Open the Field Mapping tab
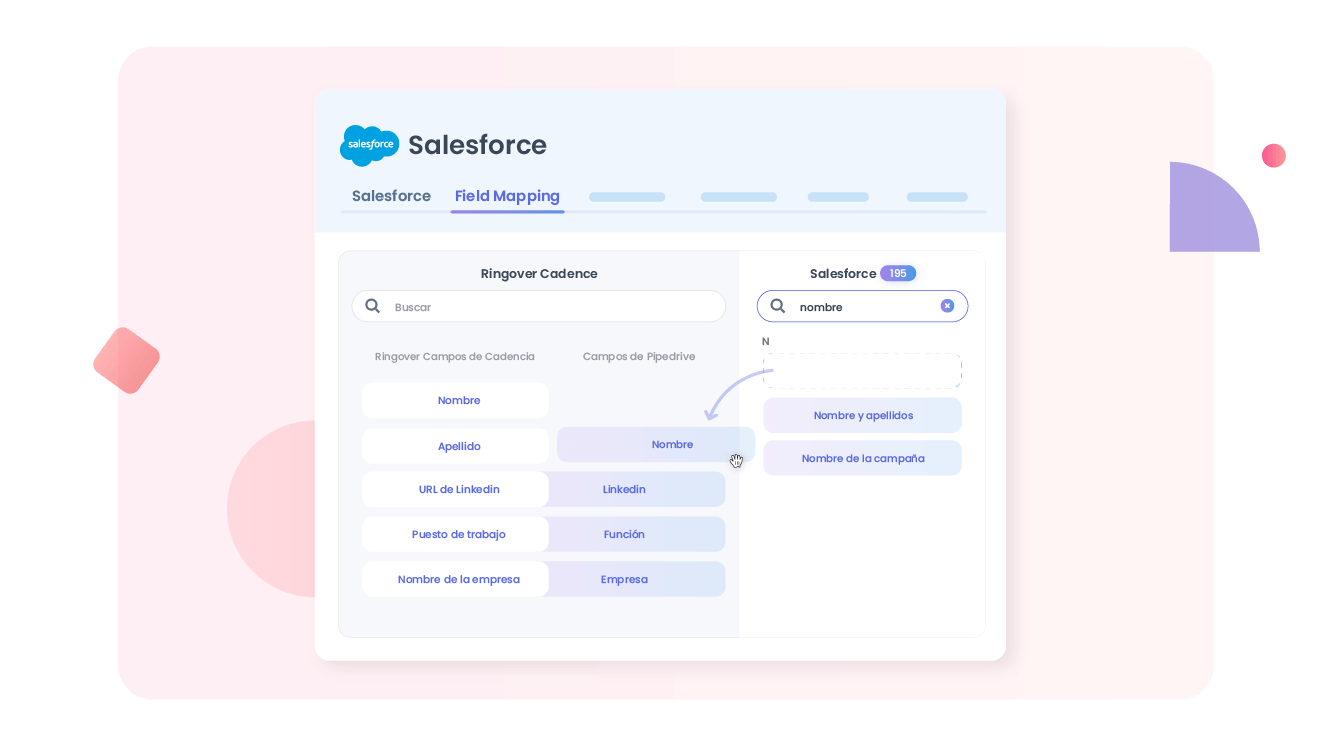The width and height of the screenshot is (1332, 746). 507,196
